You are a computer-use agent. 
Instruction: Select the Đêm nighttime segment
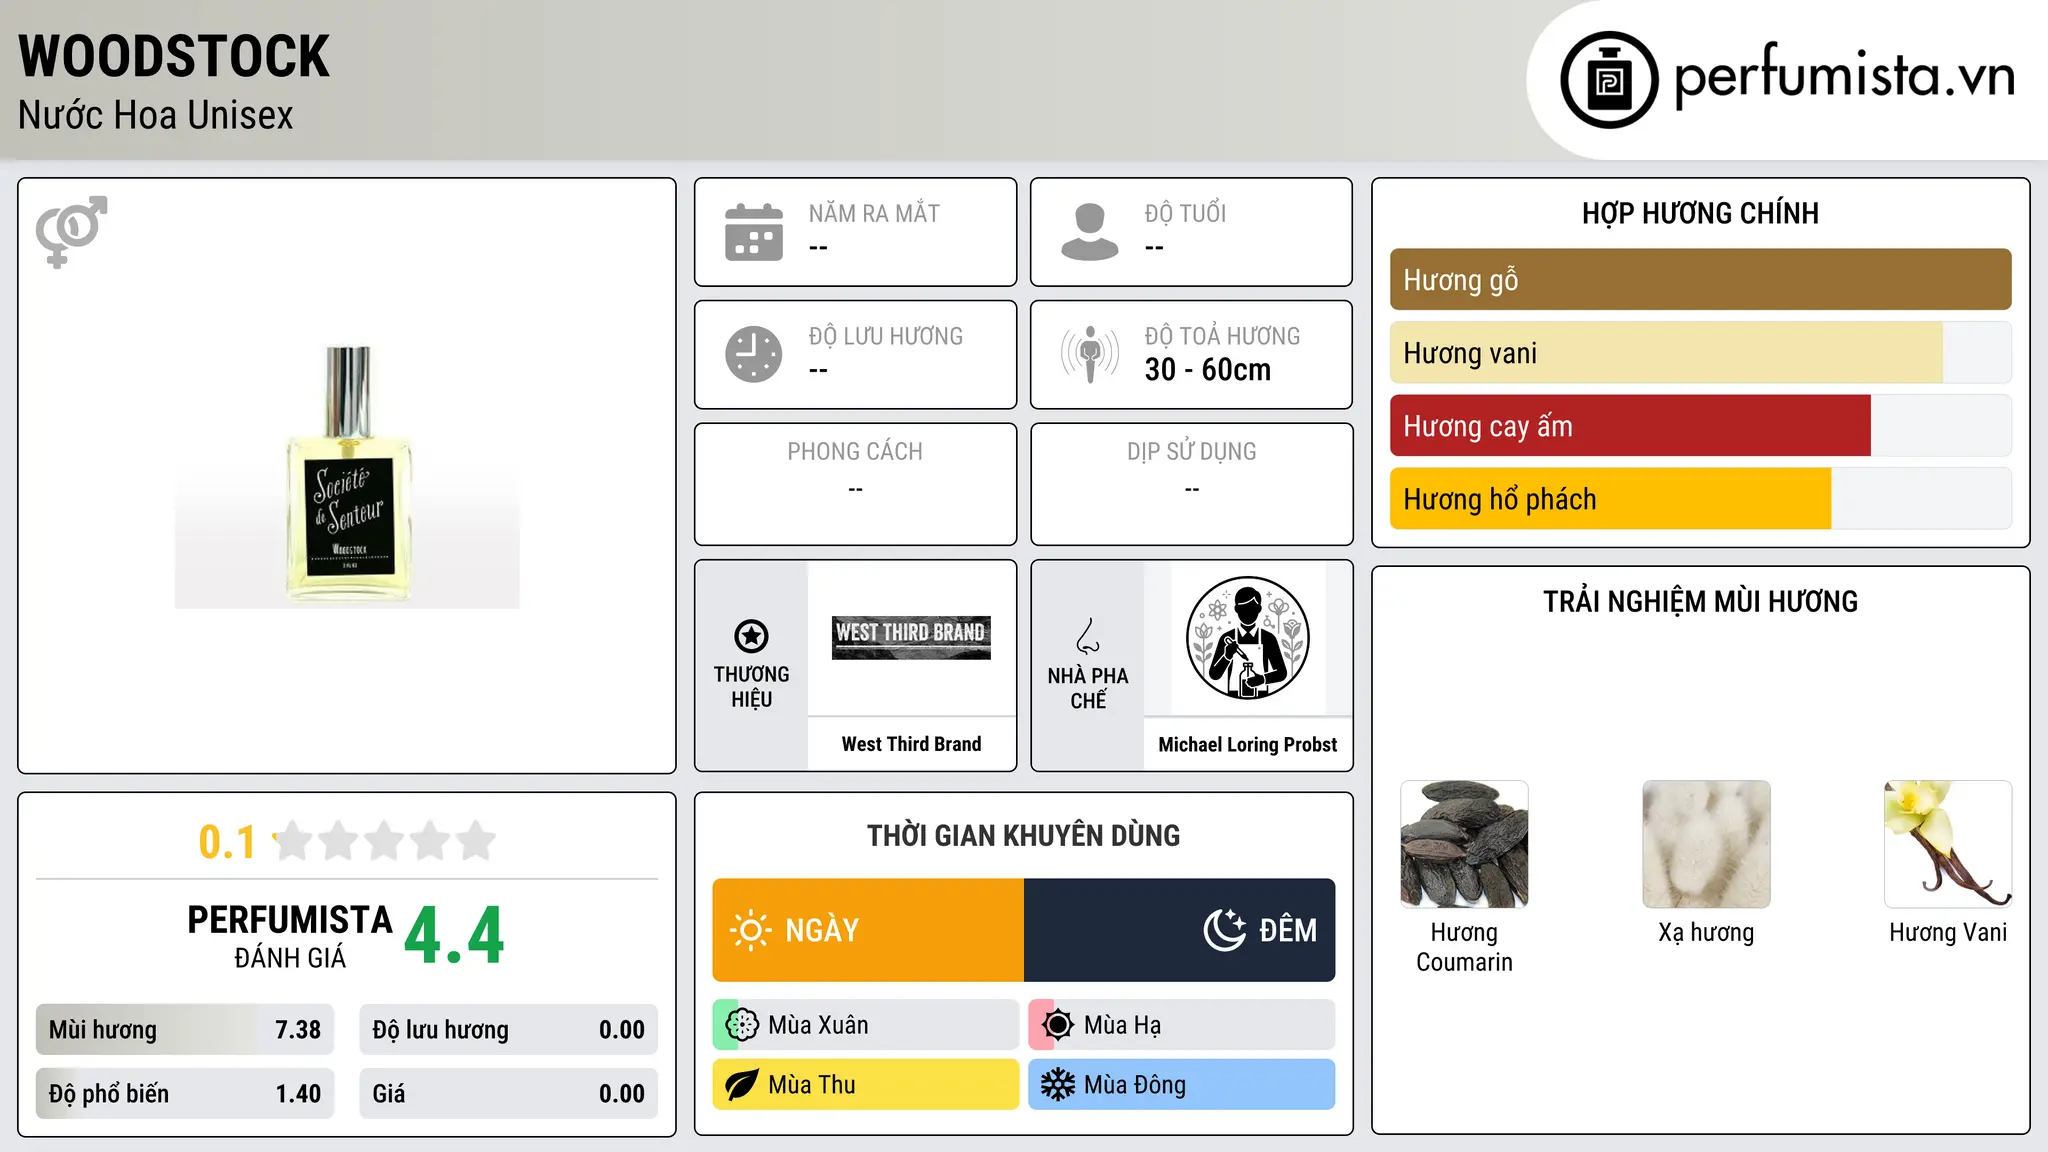click(x=1180, y=930)
